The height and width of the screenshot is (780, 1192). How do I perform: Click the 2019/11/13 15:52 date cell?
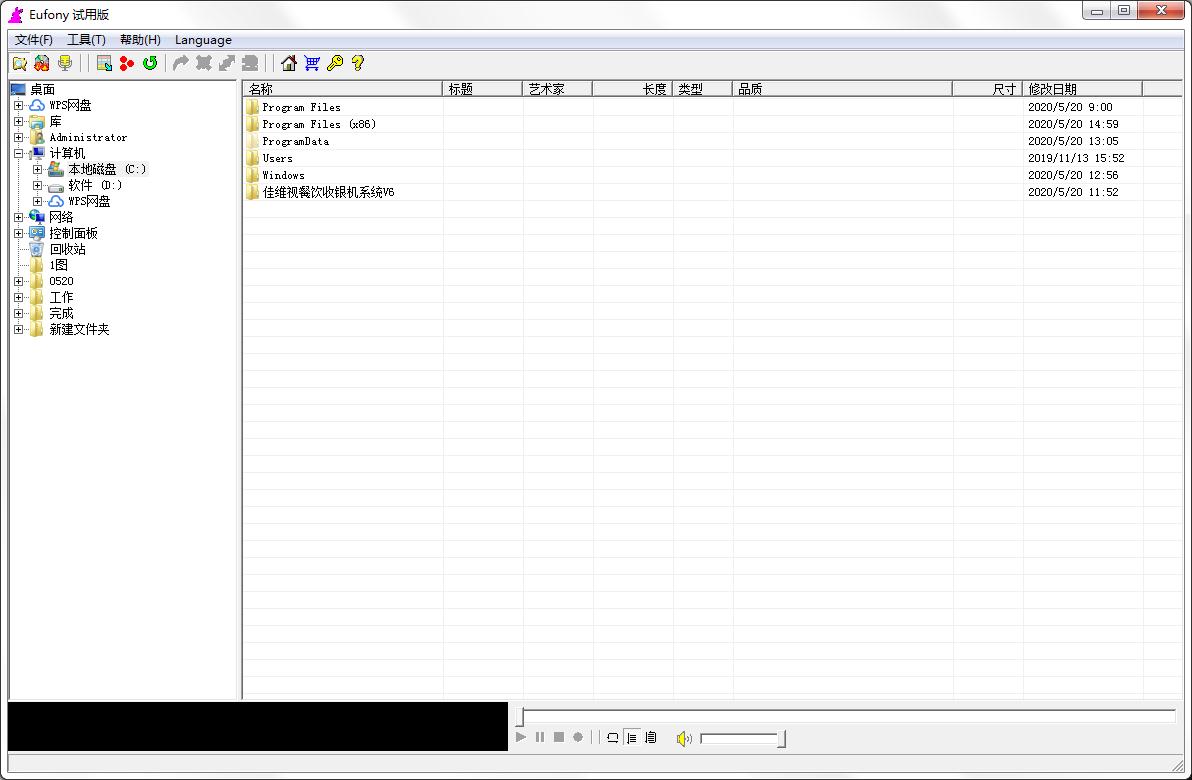[1076, 158]
